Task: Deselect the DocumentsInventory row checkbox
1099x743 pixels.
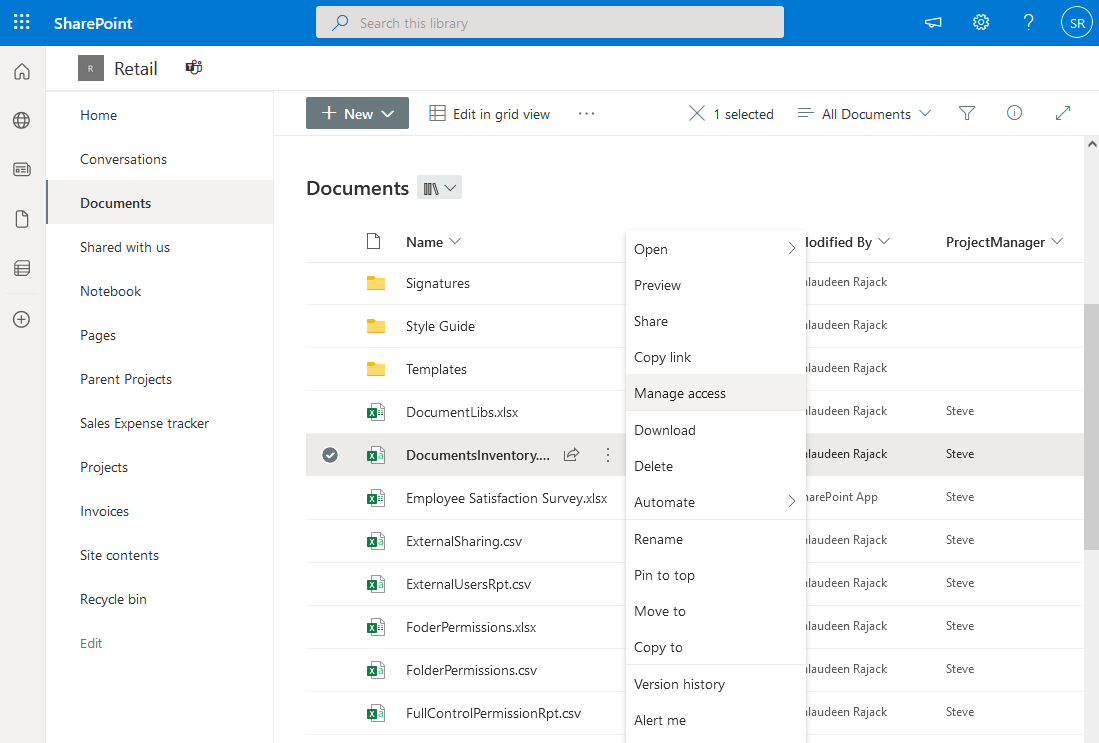Action: click(330, 454)
